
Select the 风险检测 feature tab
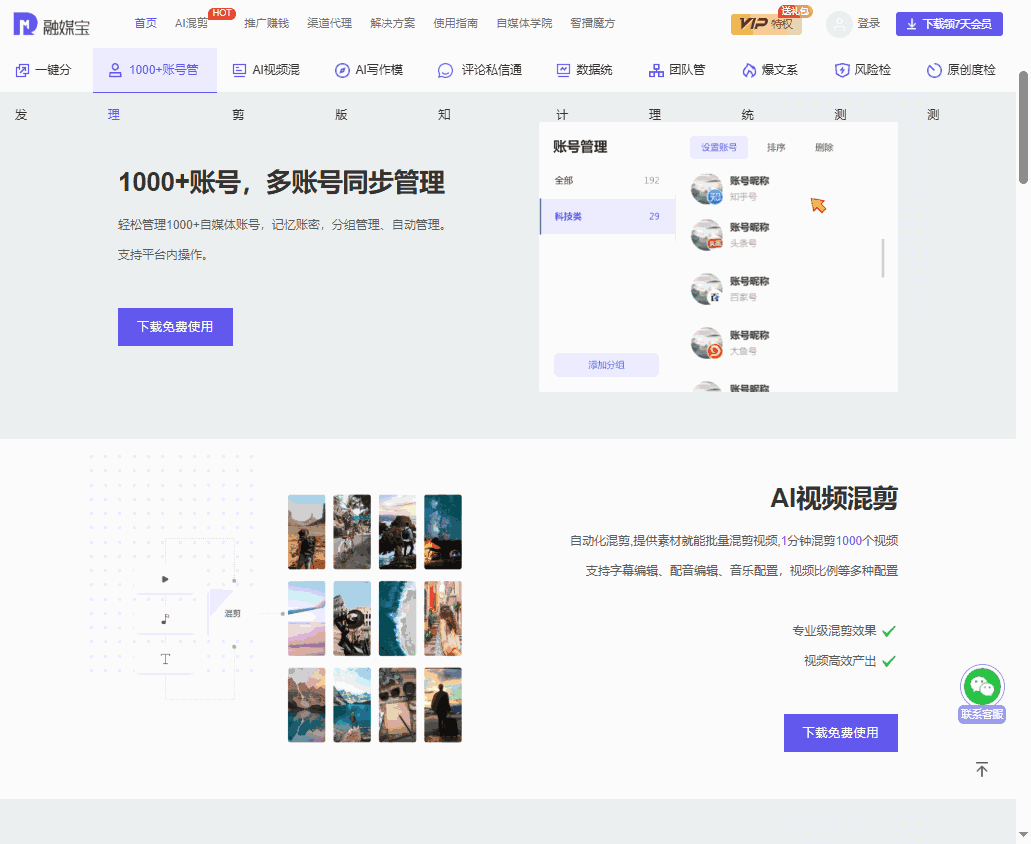(x=862, y=70)
